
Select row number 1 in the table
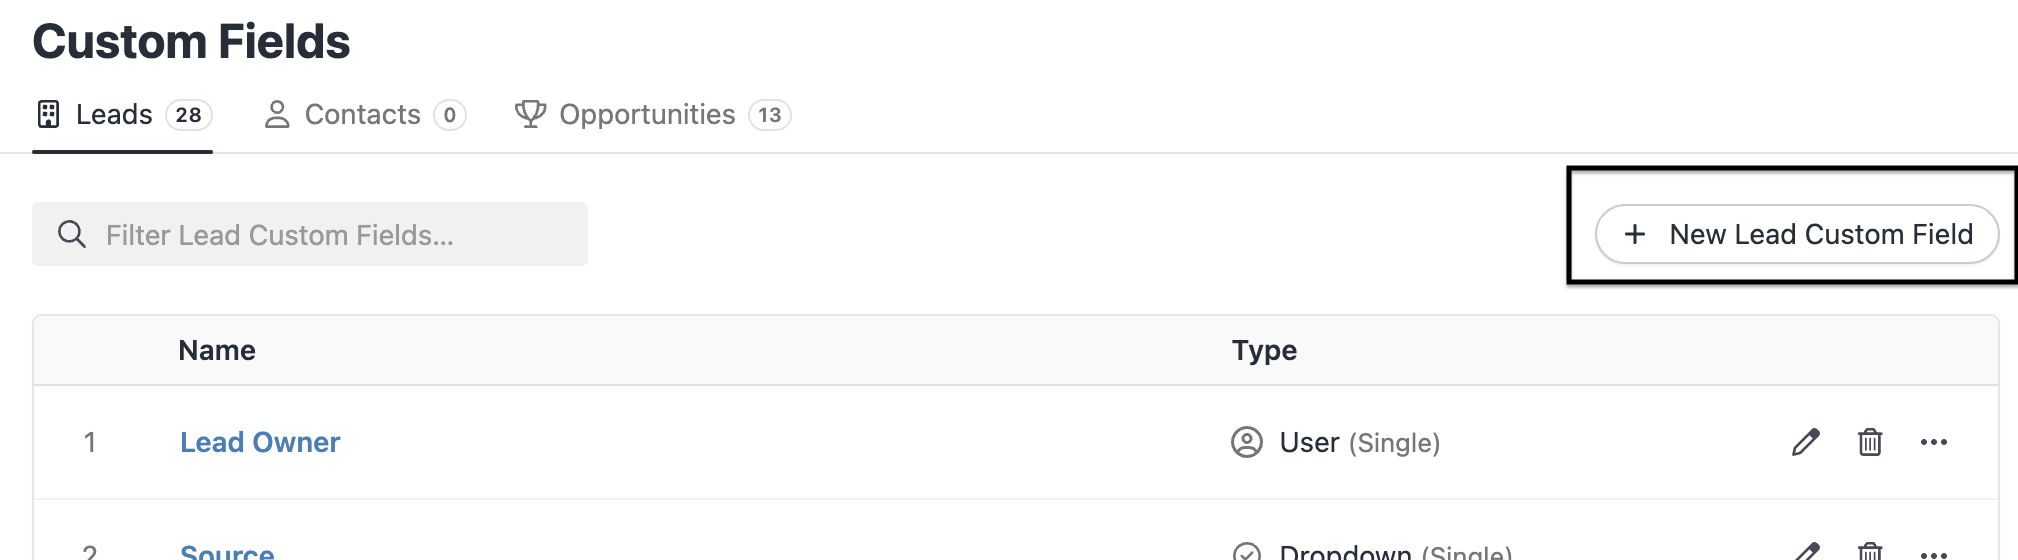90,442
